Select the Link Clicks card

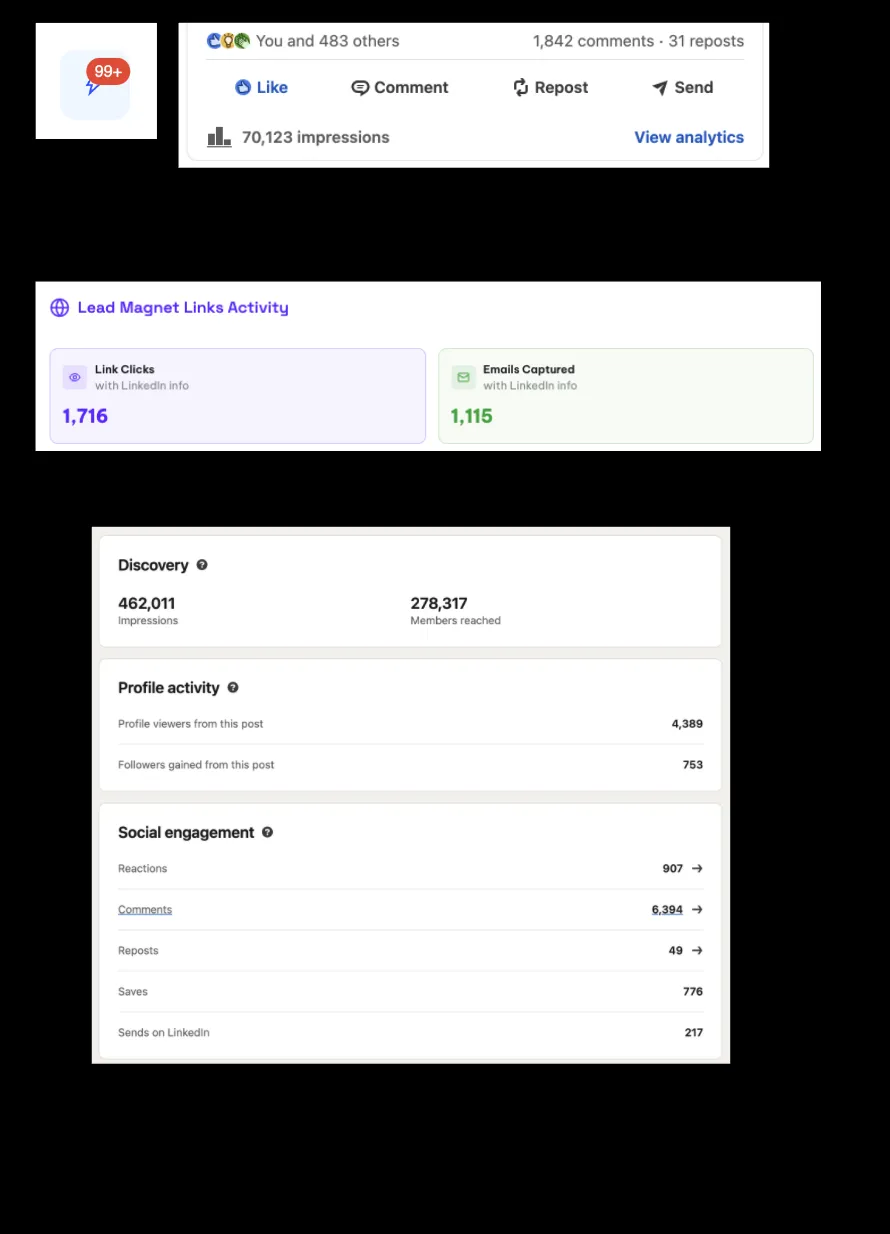coord(237,396)
